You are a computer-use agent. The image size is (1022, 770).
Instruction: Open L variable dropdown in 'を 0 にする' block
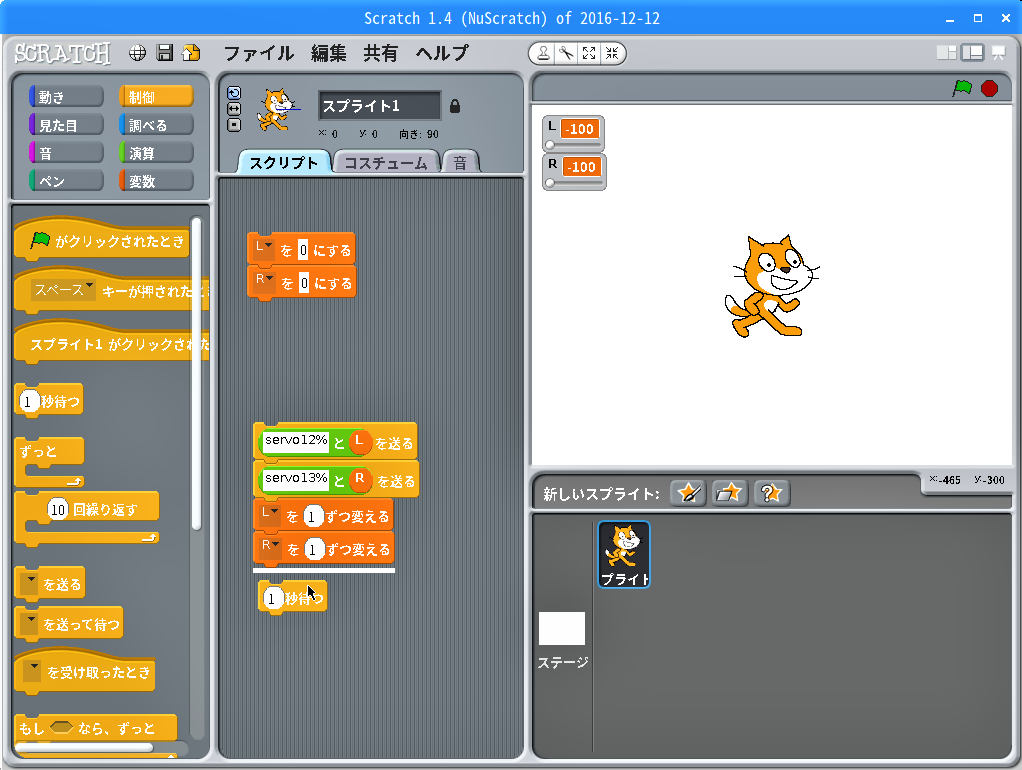point(263,248)
